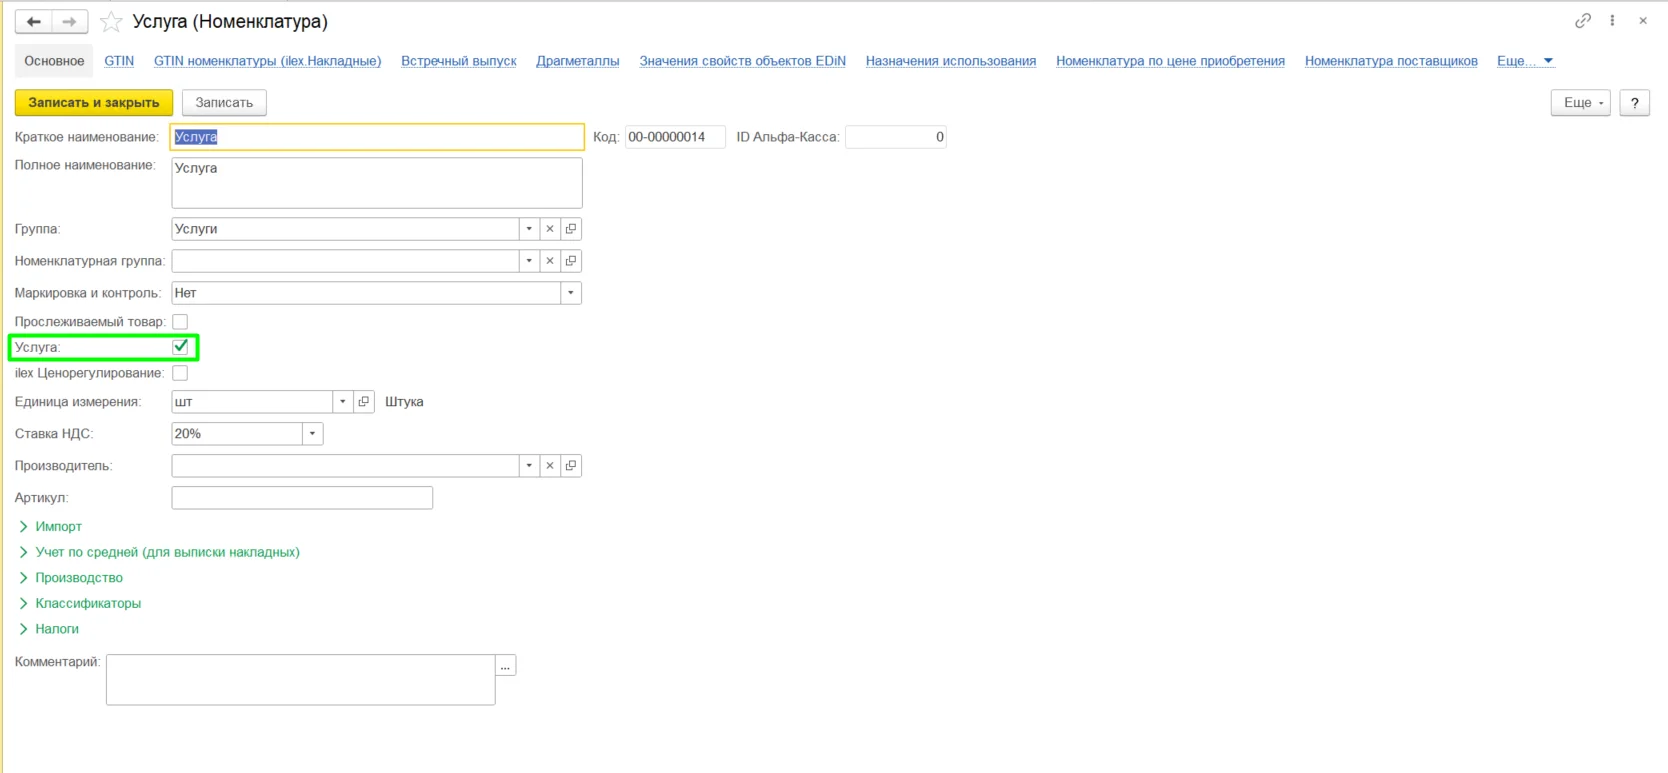Open Маркировка и контроль dropdown
This screenshot has width=1668, height=773.
pos(571,293)
